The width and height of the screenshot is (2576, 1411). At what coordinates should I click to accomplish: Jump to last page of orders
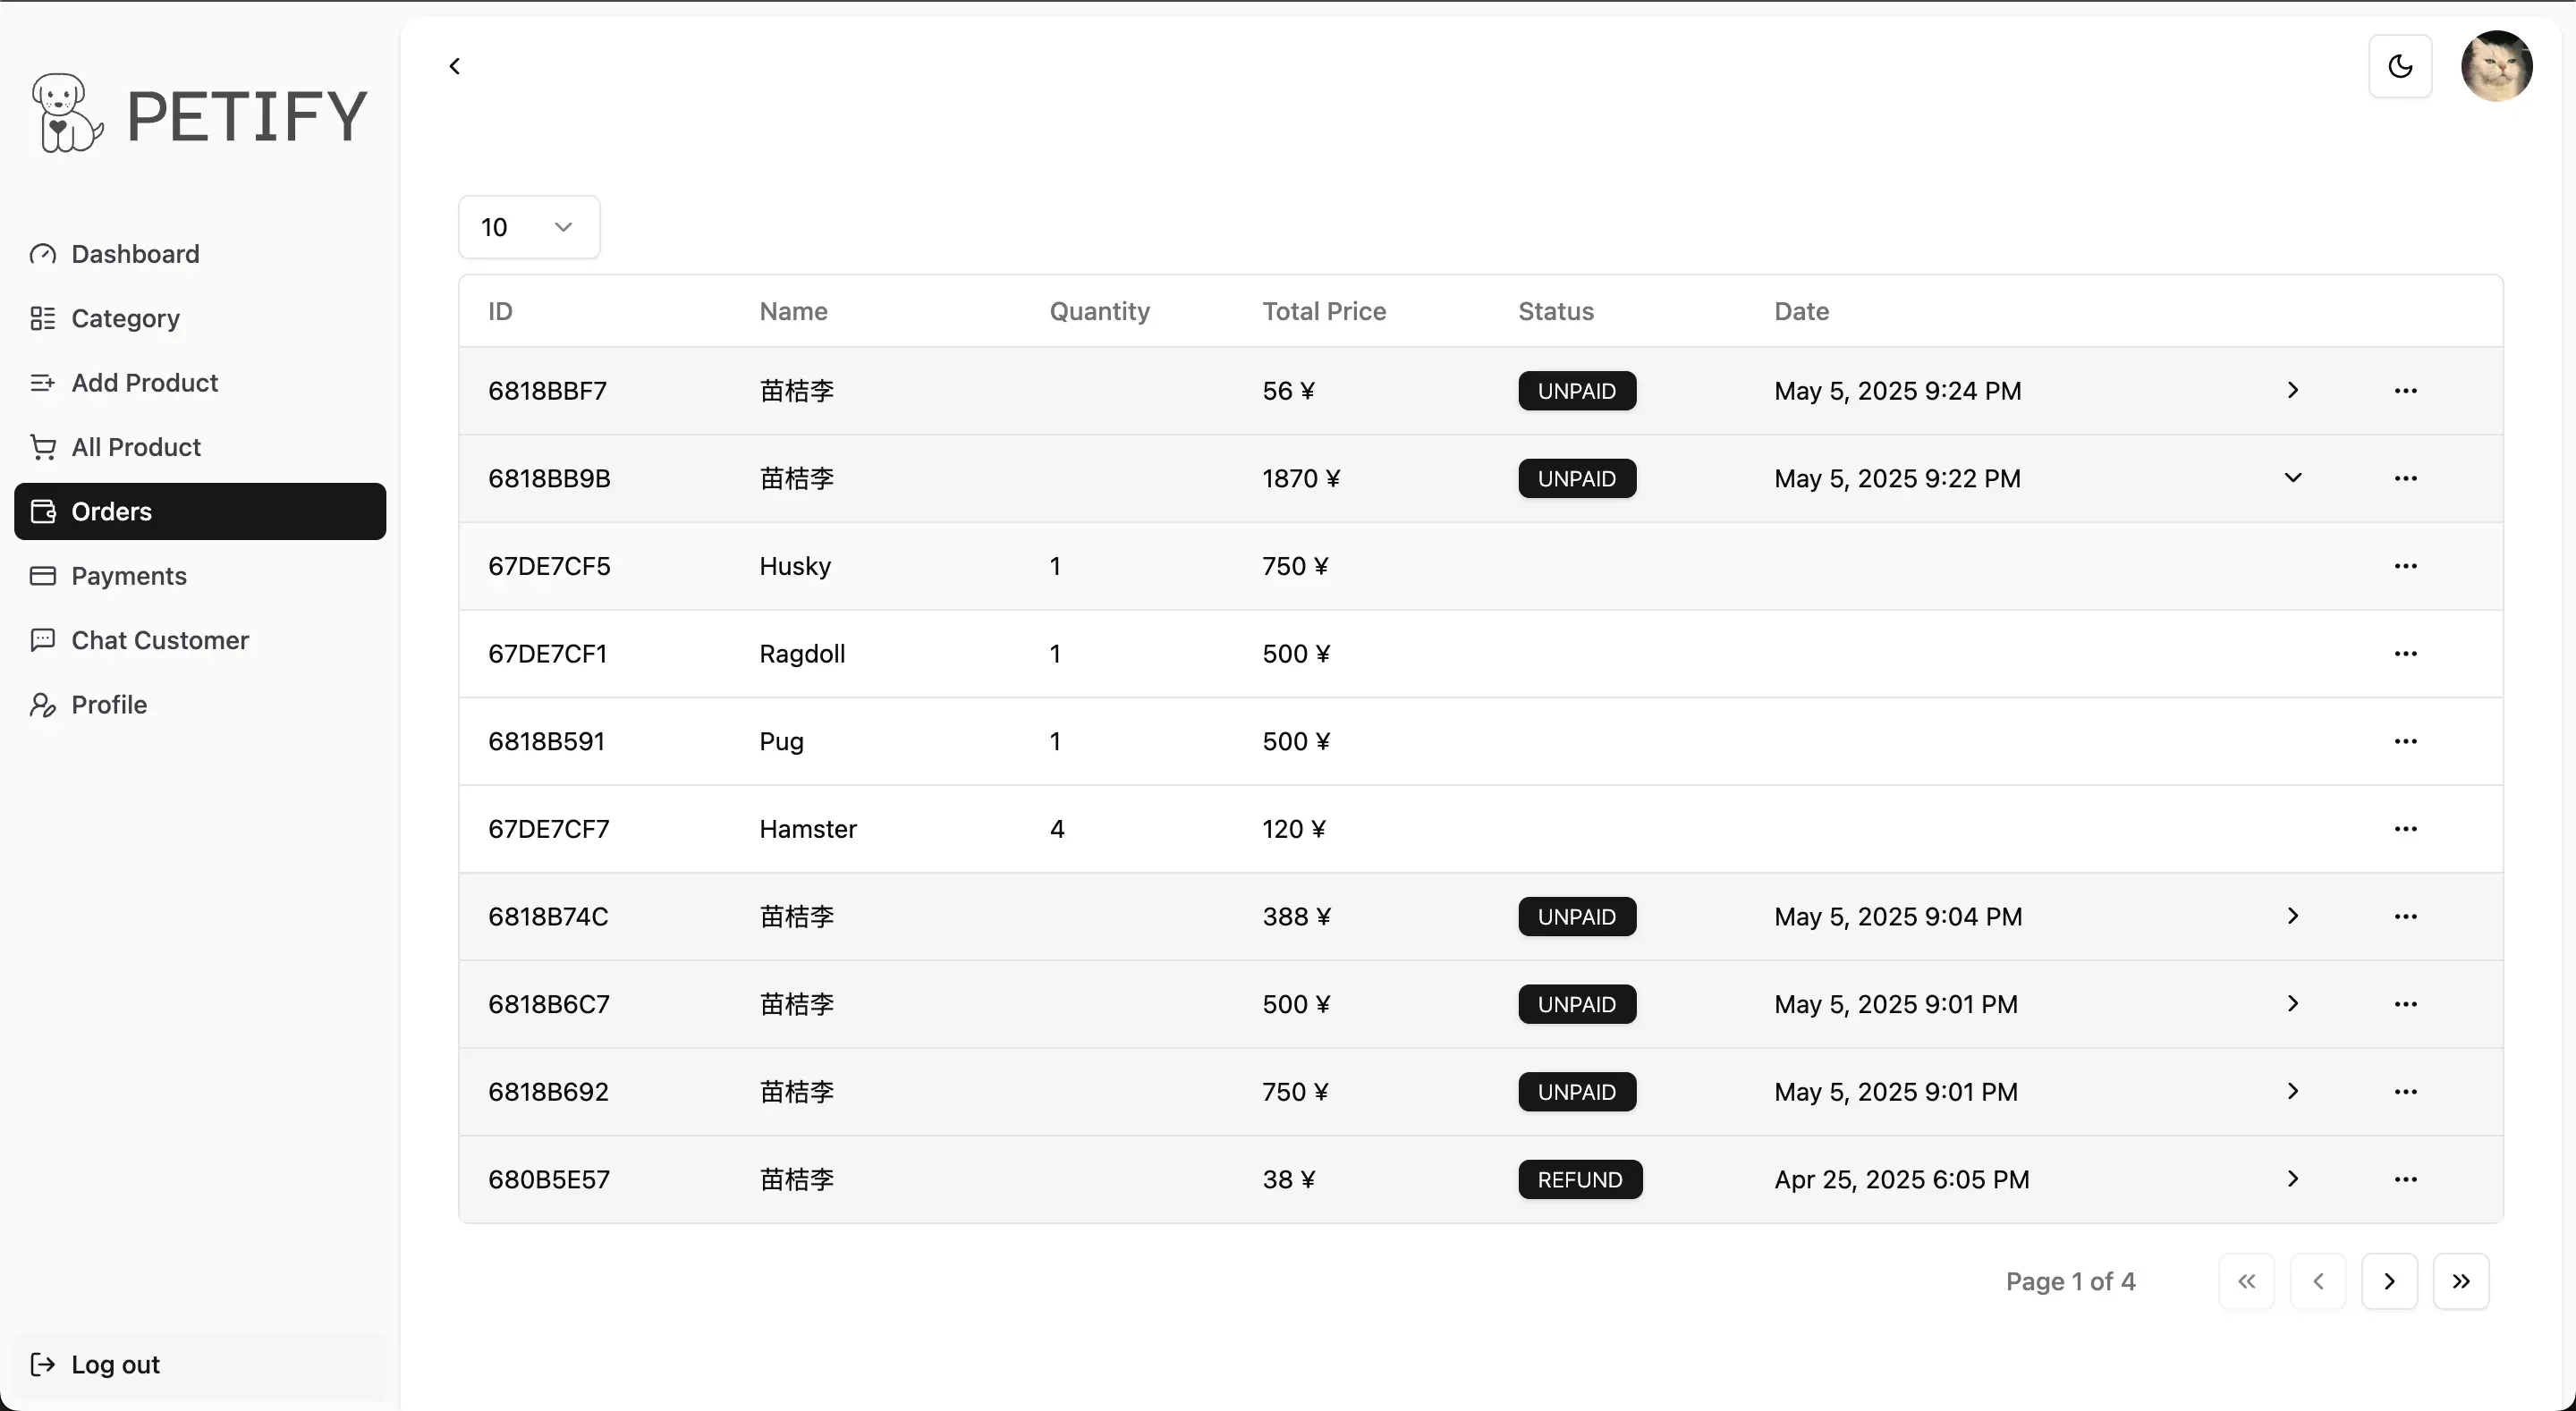click(x=2460, y=1281)
